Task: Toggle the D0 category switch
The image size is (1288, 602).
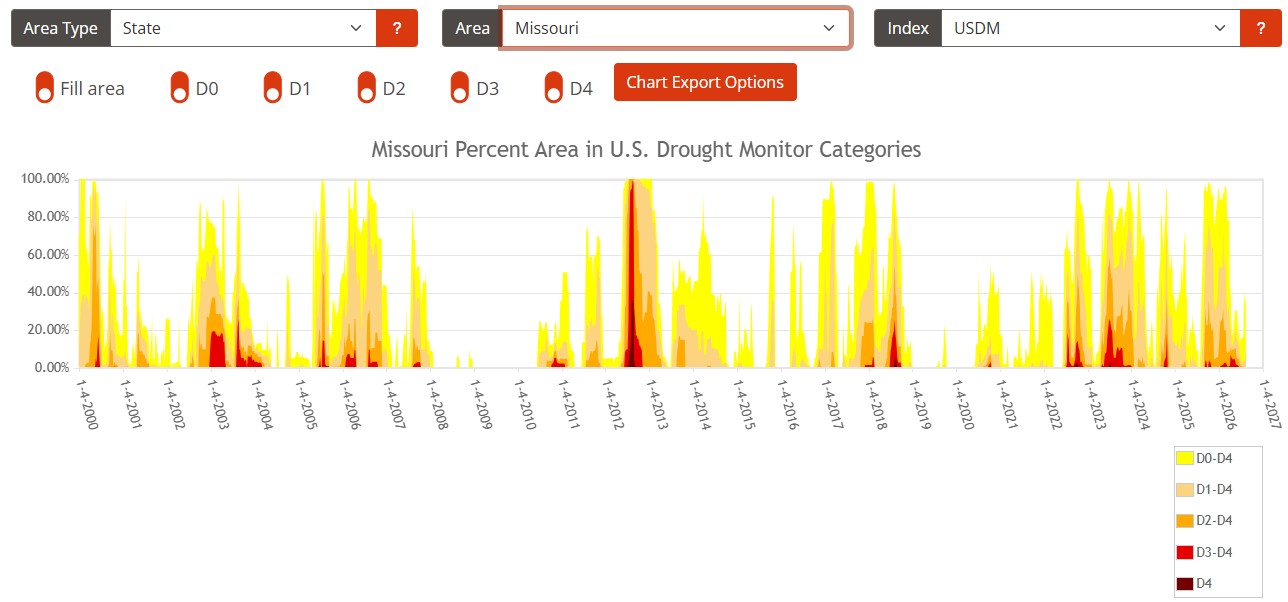Action: point(180,88)
